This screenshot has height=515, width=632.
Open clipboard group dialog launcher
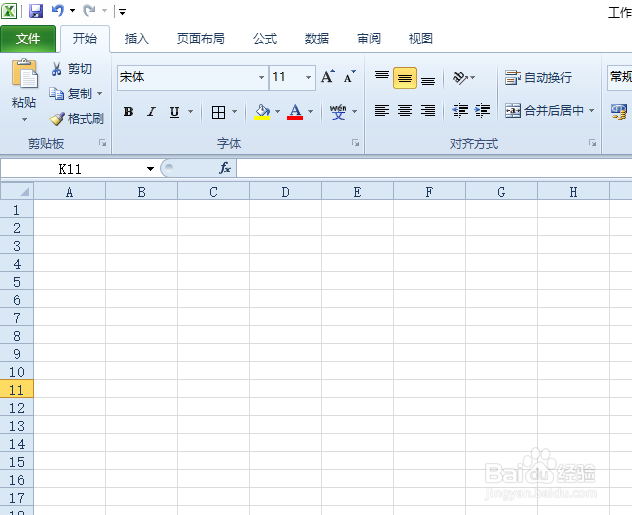click(103, 143)
